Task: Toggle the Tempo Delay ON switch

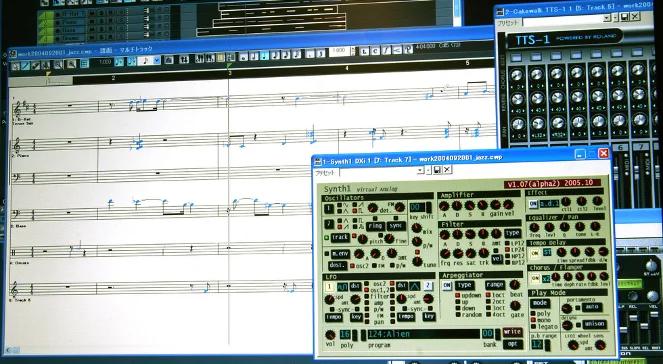Action: point(534,253)
